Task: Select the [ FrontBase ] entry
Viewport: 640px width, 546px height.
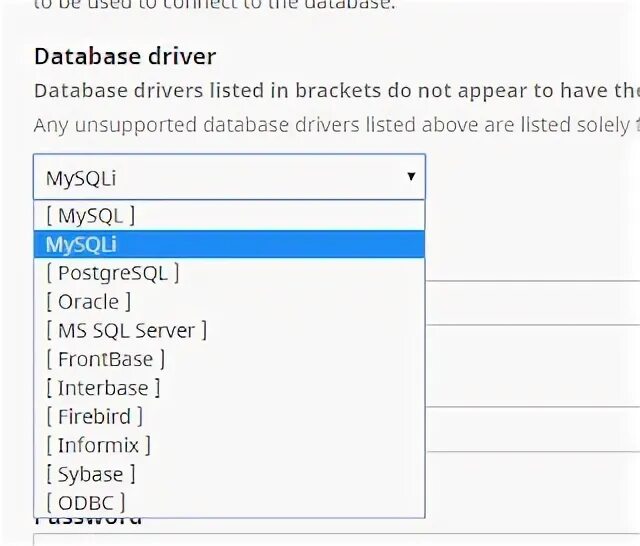Action: click(x=105, y=359)
